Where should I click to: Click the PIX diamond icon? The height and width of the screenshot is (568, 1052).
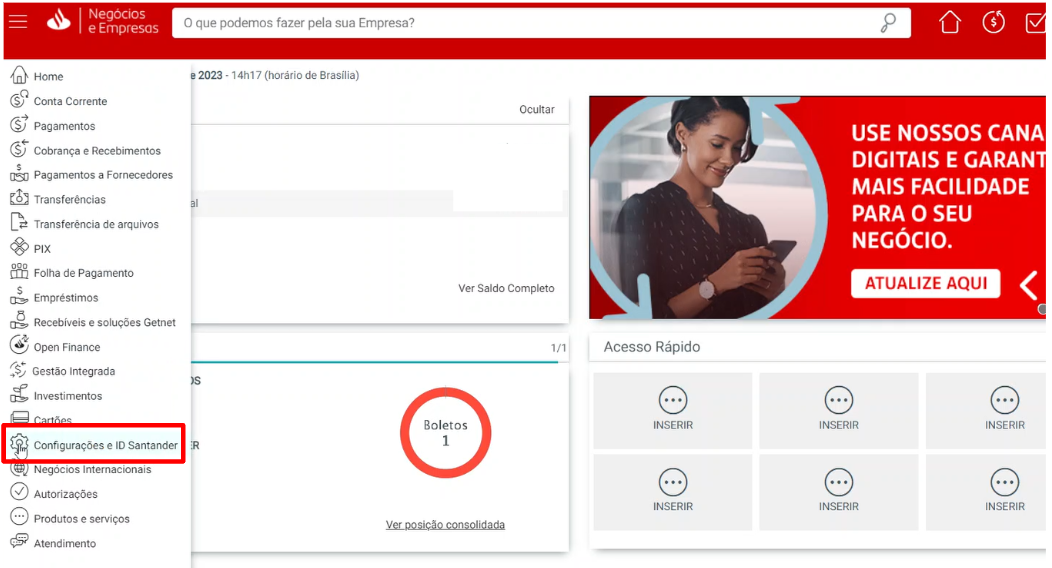click(19, 247)
